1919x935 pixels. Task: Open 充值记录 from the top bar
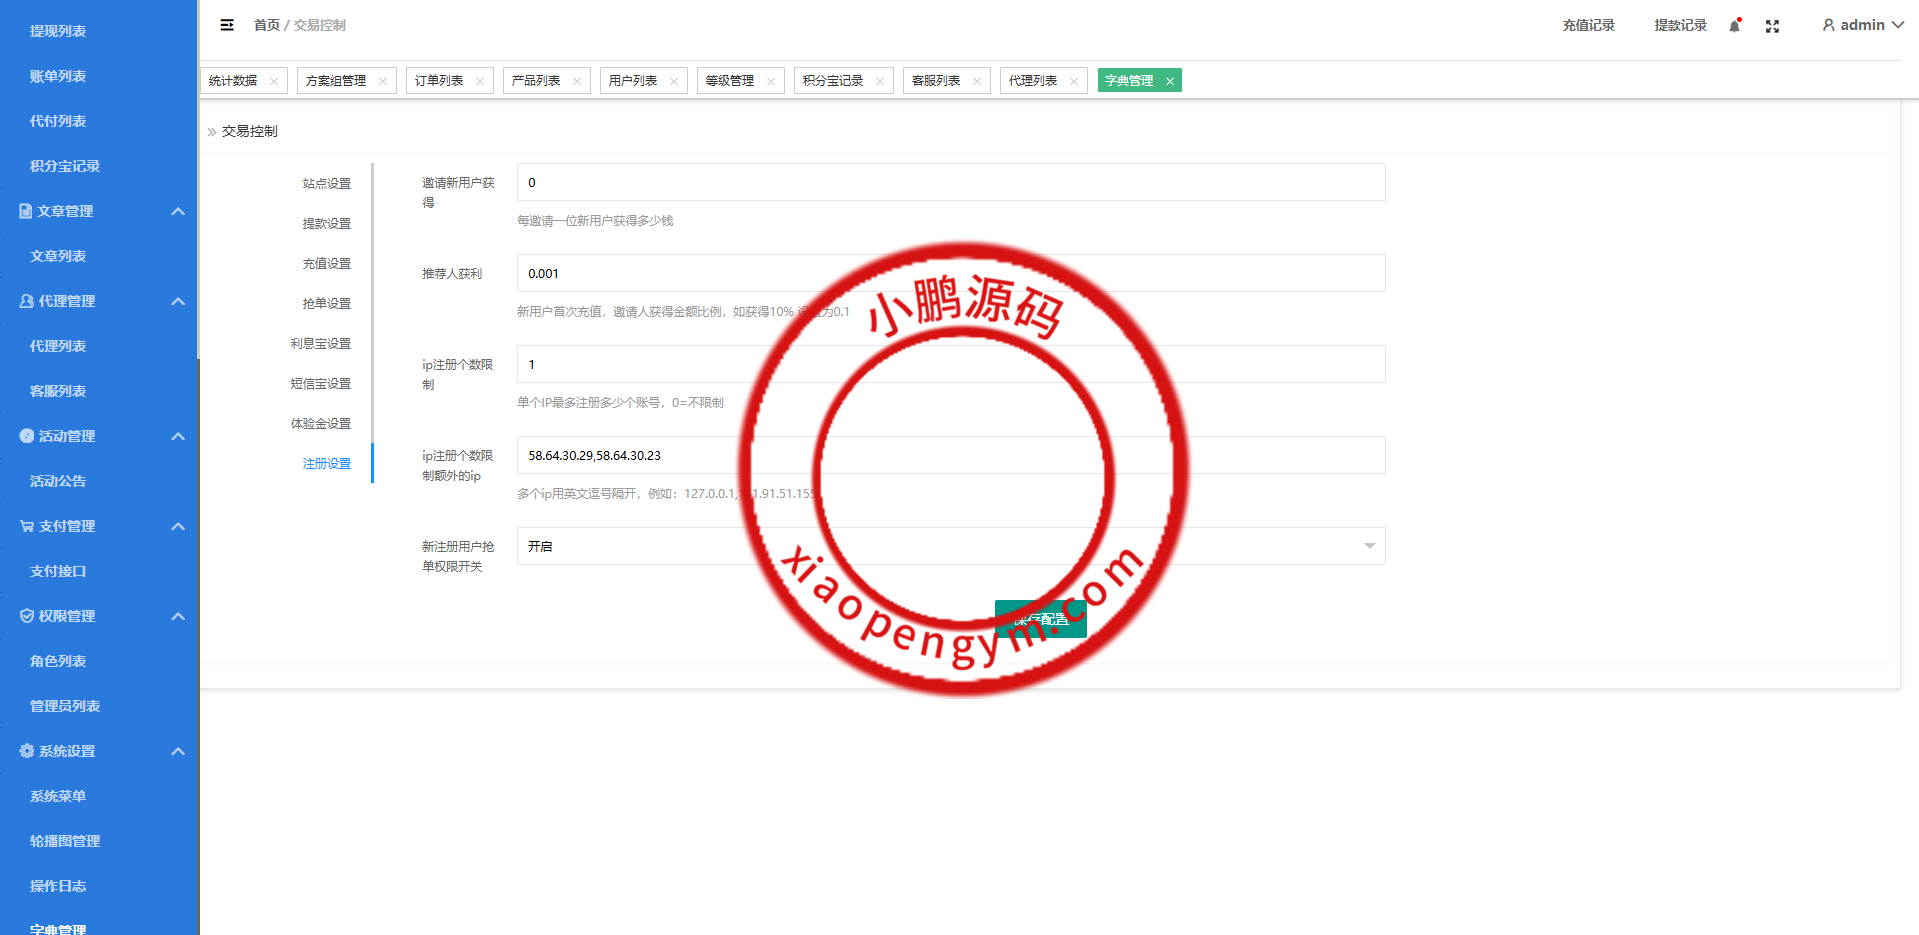pyautogui.click(x=1588, y=25)
